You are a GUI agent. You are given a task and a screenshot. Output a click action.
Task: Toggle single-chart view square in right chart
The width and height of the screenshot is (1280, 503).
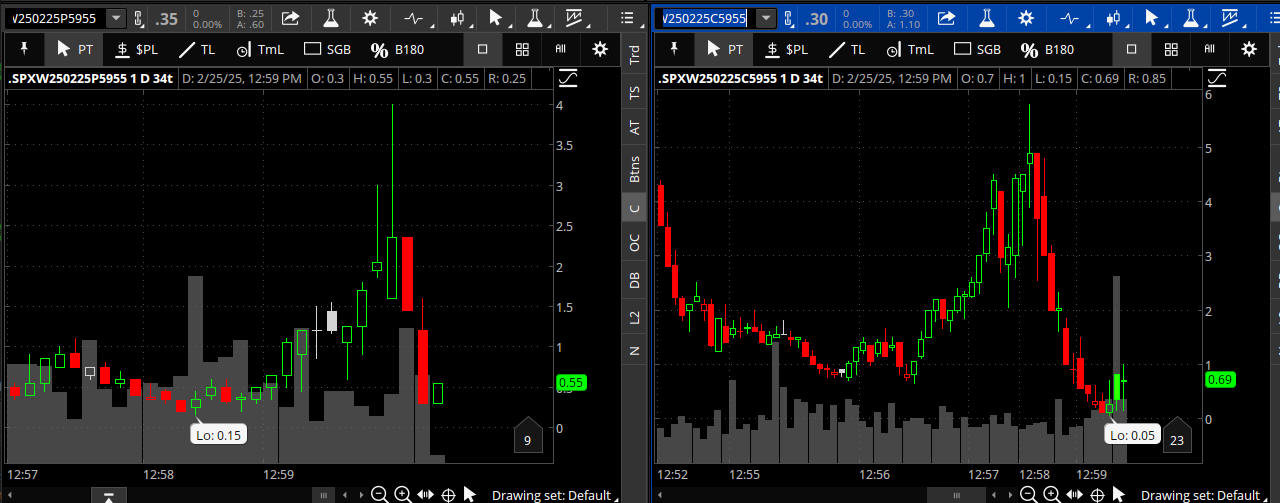pyautogui.click(x=1132, y=49)
